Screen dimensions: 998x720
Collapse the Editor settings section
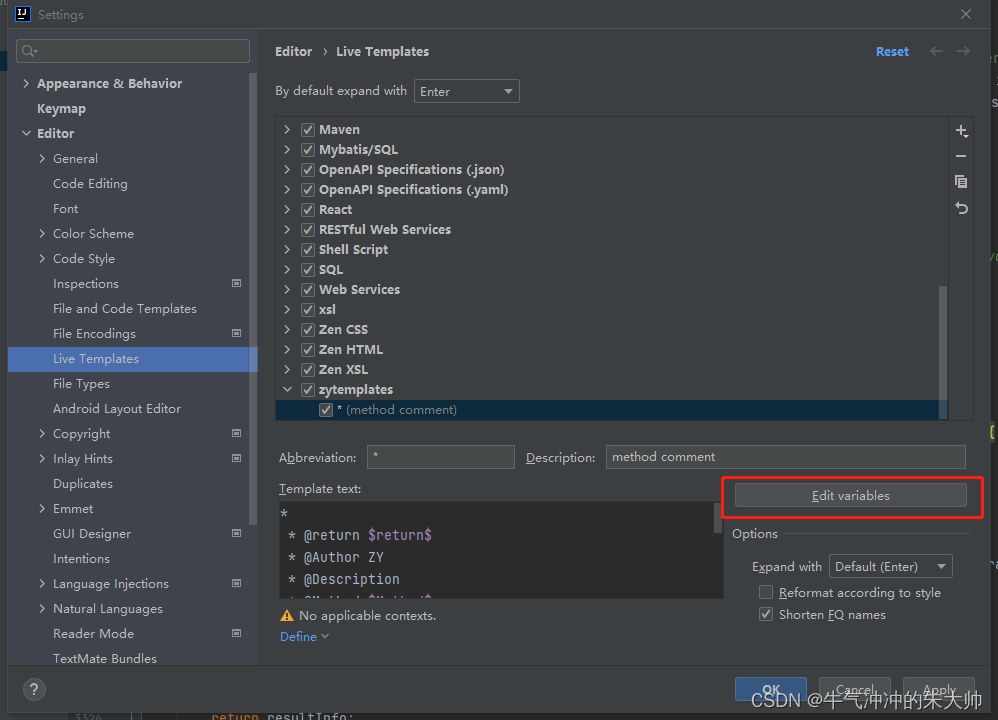[x=26, y=134]
